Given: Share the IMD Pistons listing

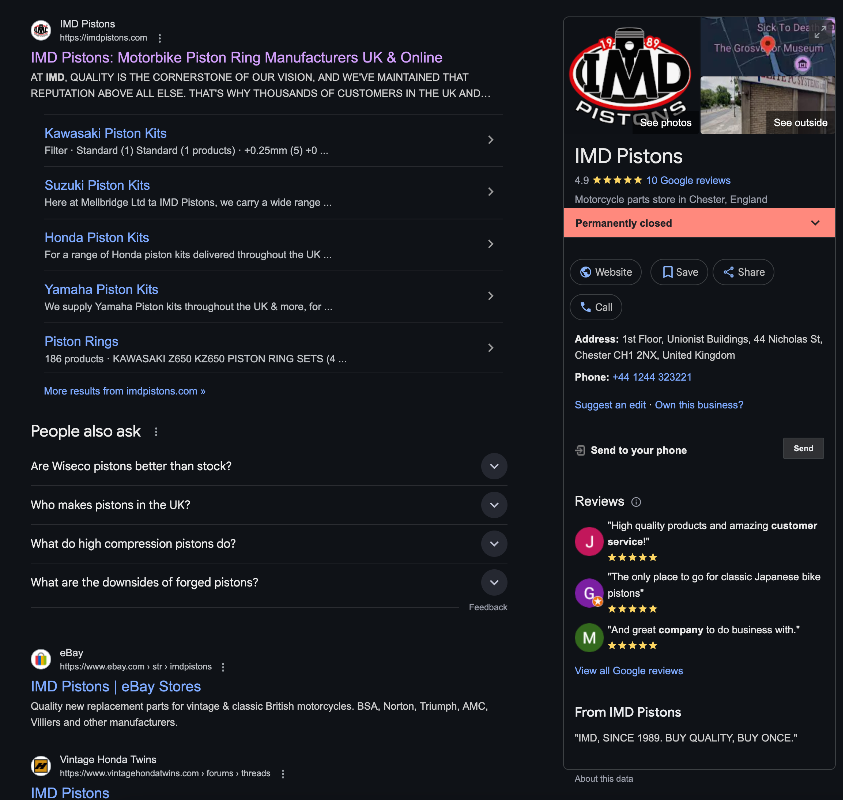Looking at the screenshot, I should pyautogui.click(x=743, y=272).
